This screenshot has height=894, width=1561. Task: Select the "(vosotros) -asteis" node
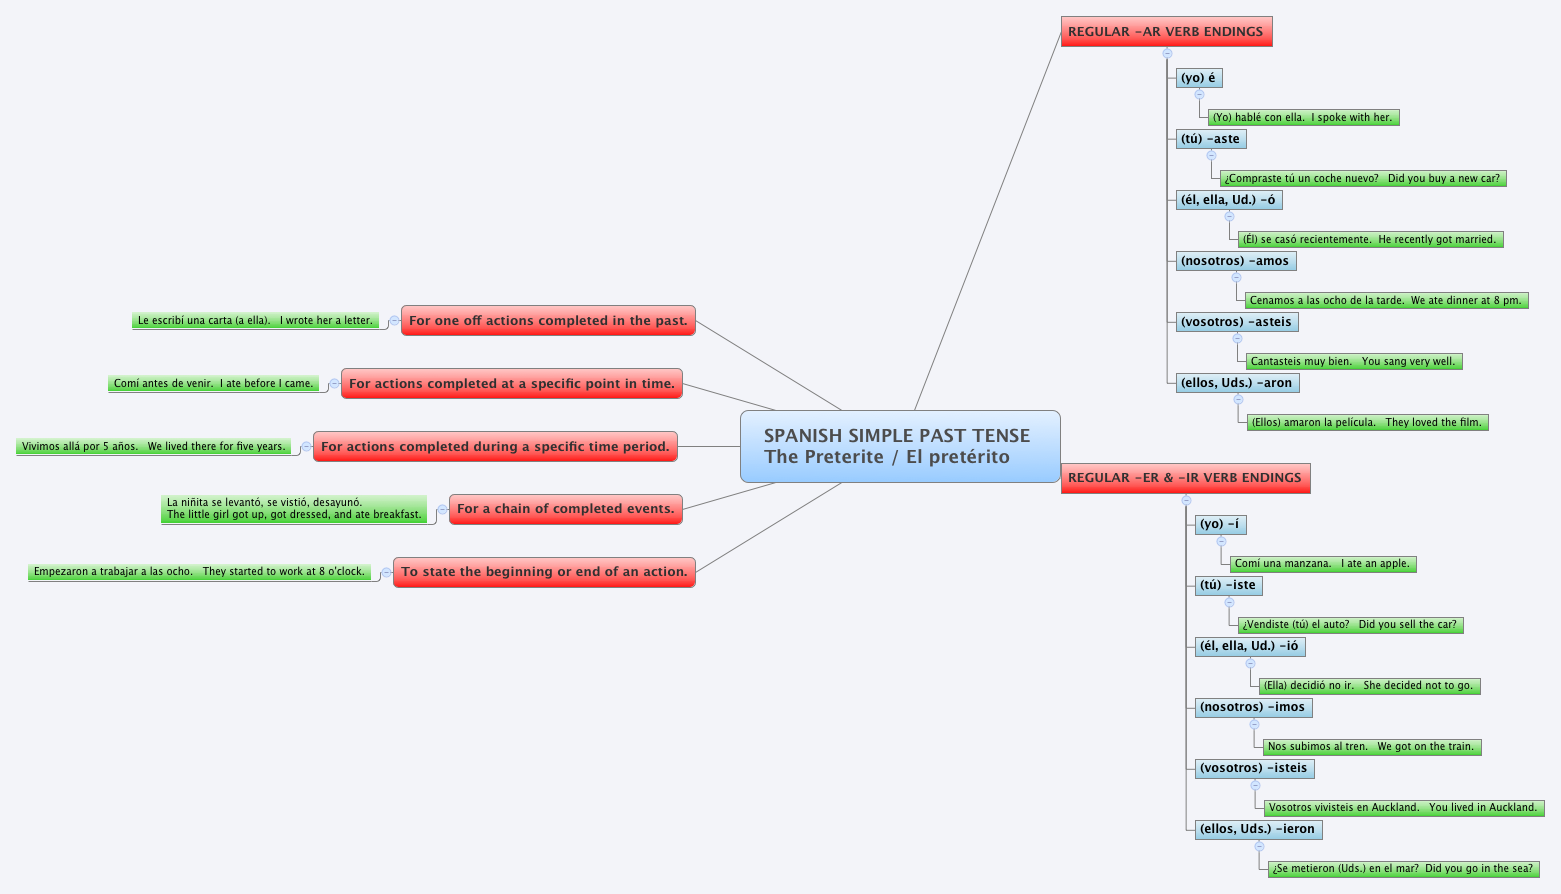click(1236, 322)
